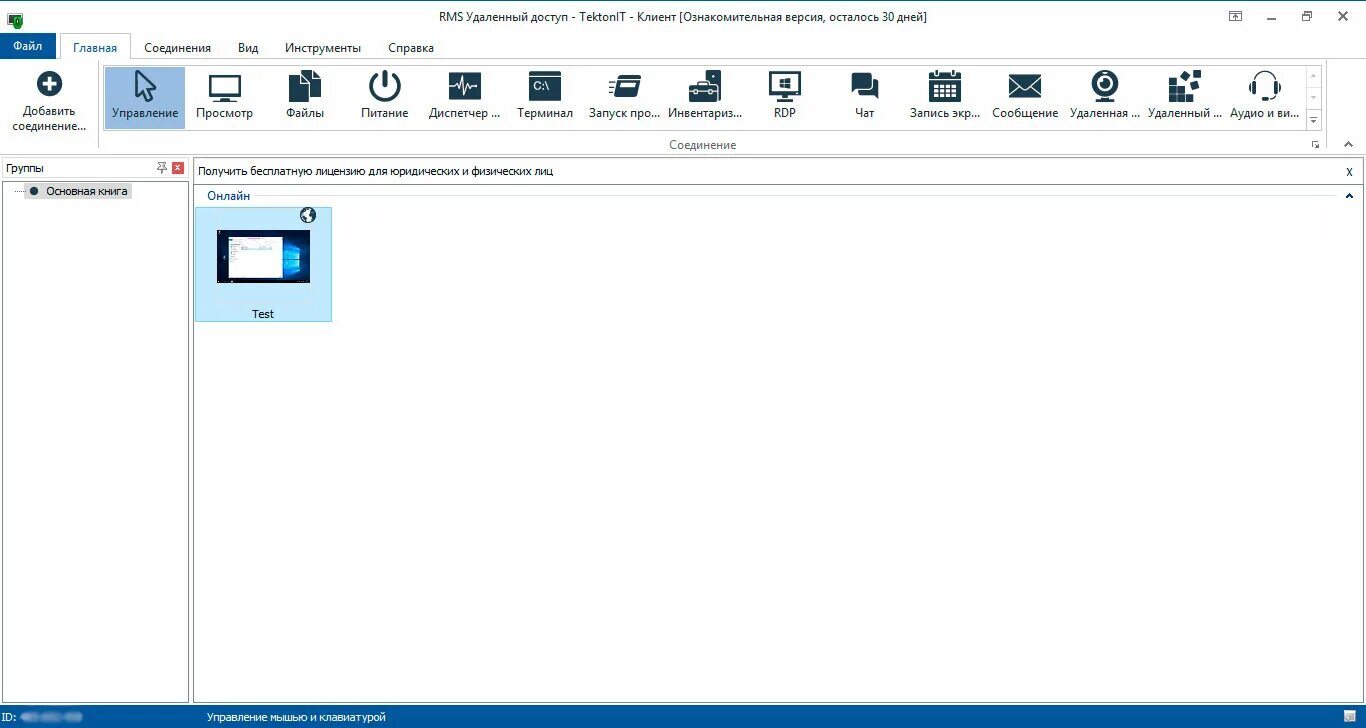
Task: Collapse the Онлайн group section
Action: [x=1349, y=196]
